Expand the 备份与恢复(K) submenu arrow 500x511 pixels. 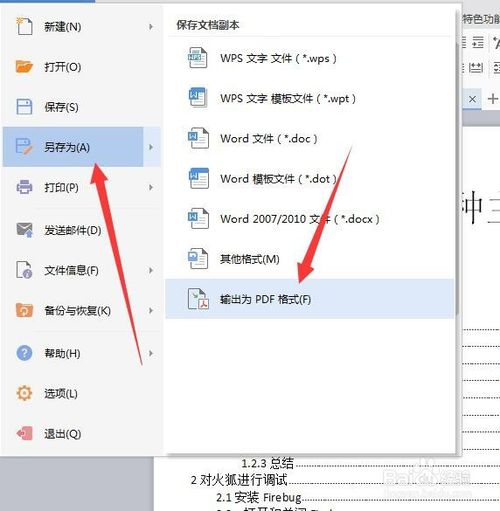pyautogui.click(x=151, y=310)
